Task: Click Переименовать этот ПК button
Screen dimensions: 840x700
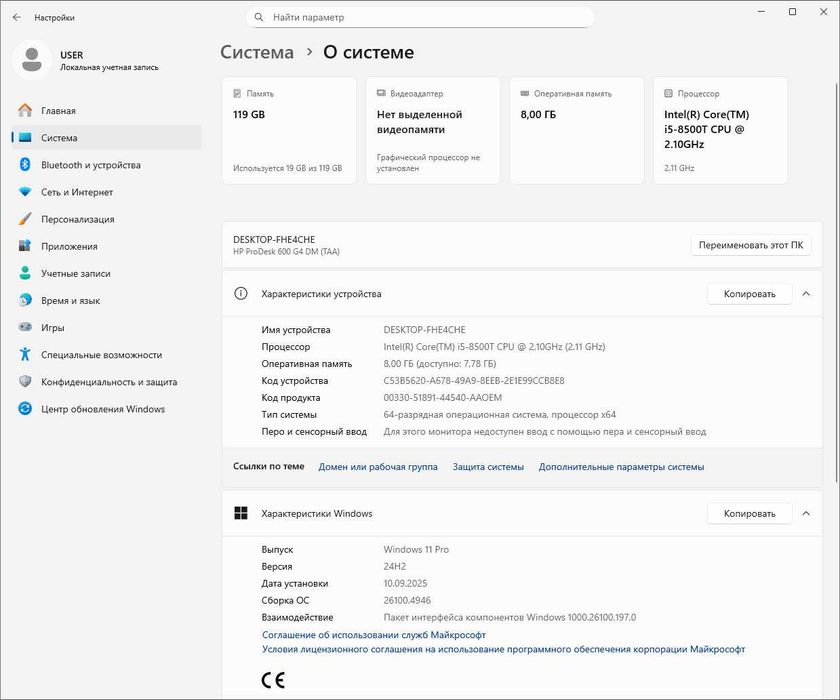Action: (x=751, y=245)
